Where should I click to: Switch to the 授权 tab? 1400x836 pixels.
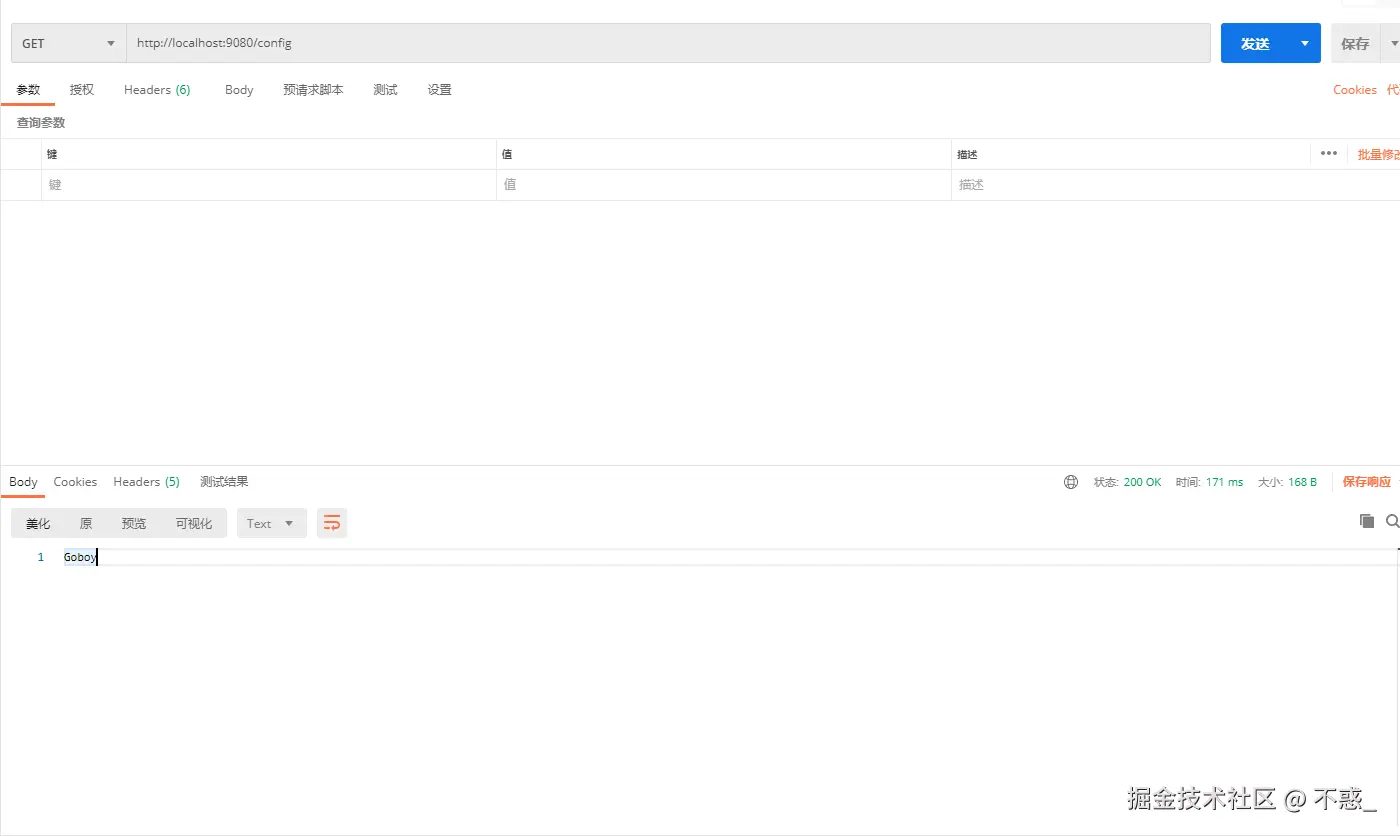coord(82,90)
